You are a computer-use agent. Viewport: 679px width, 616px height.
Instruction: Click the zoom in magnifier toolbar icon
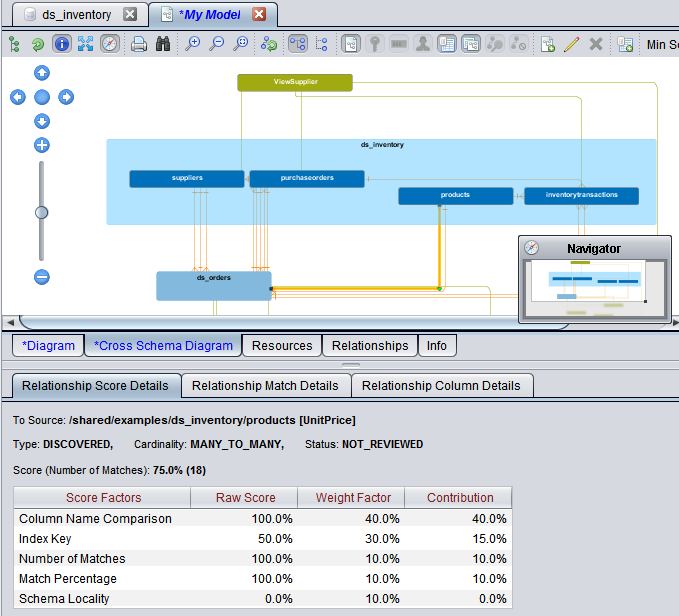tap(193, 44)
